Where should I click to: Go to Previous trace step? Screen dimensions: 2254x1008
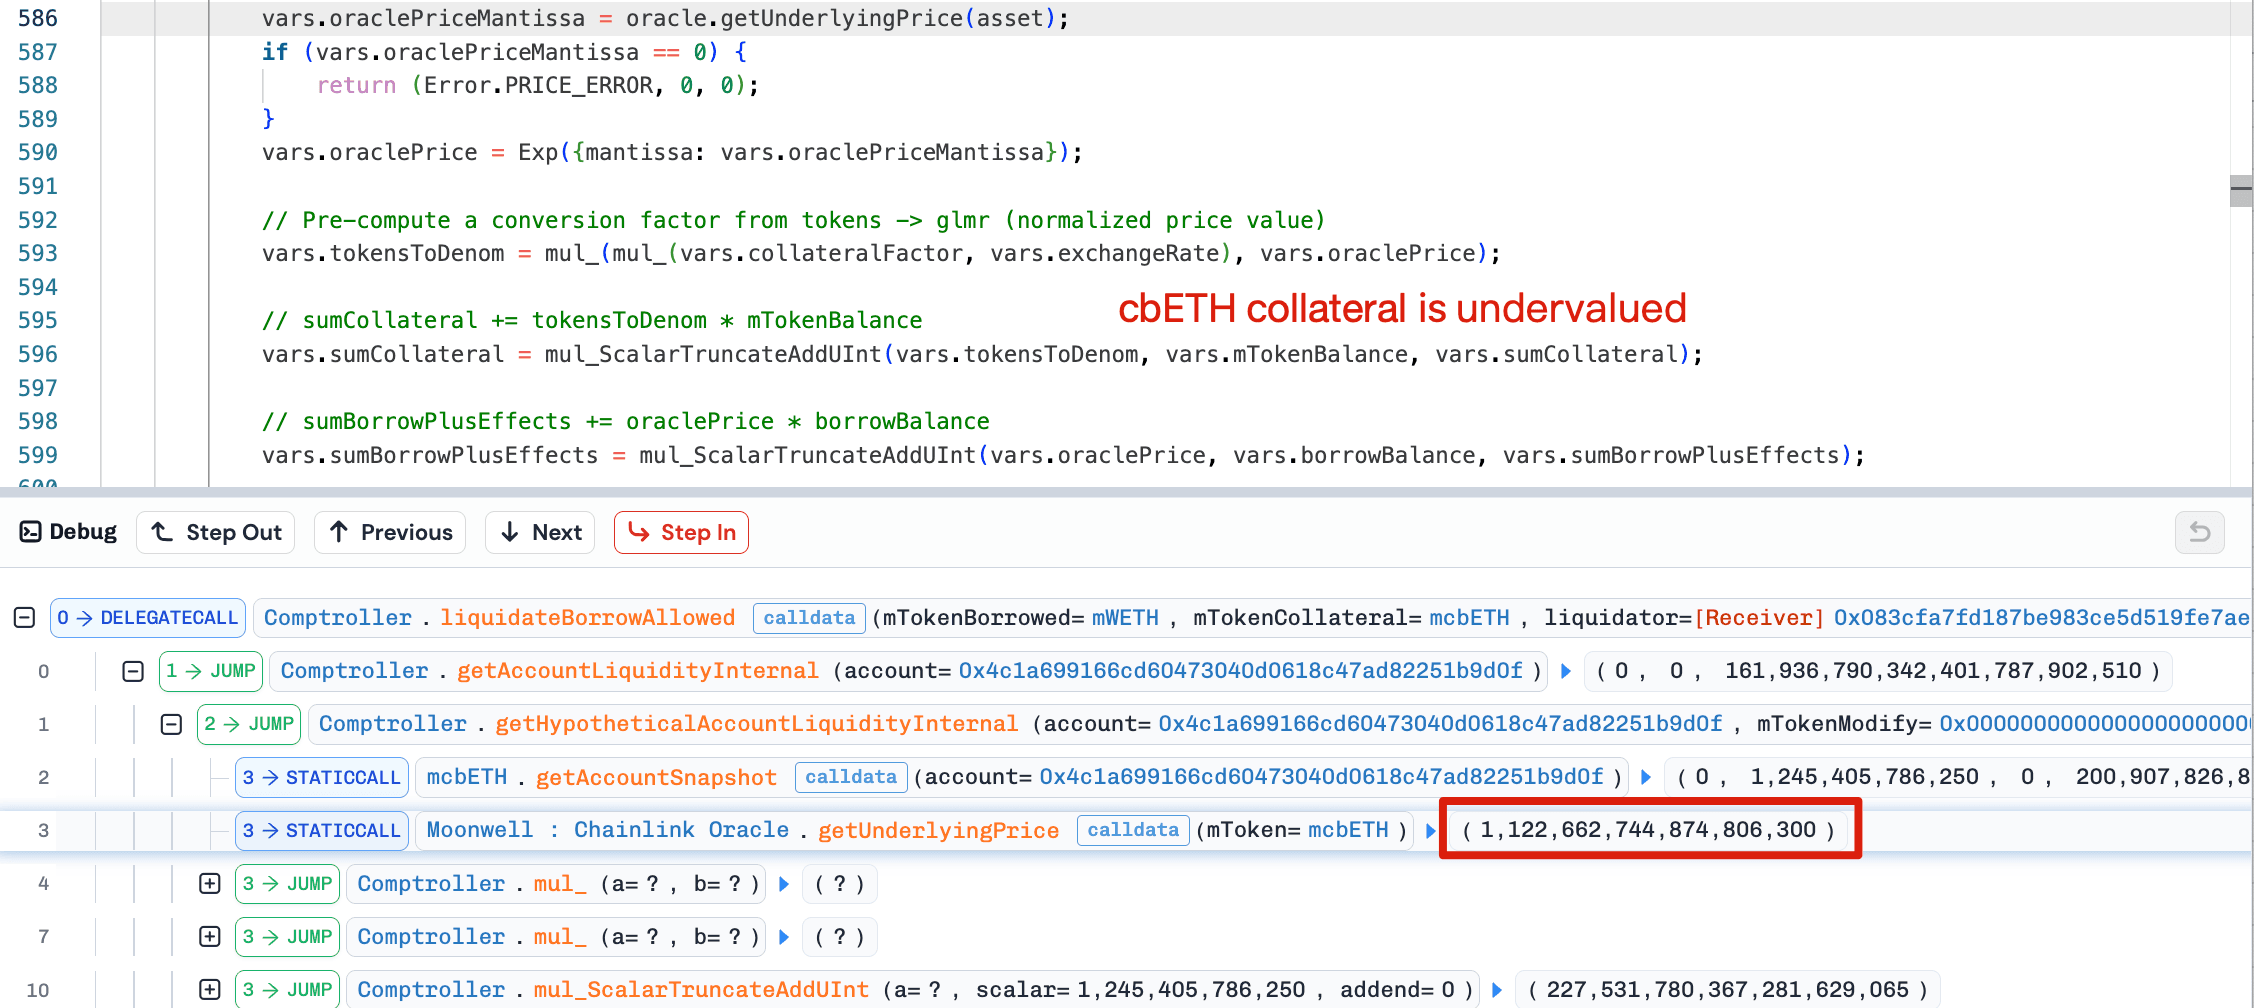click(x=391, y=532)
